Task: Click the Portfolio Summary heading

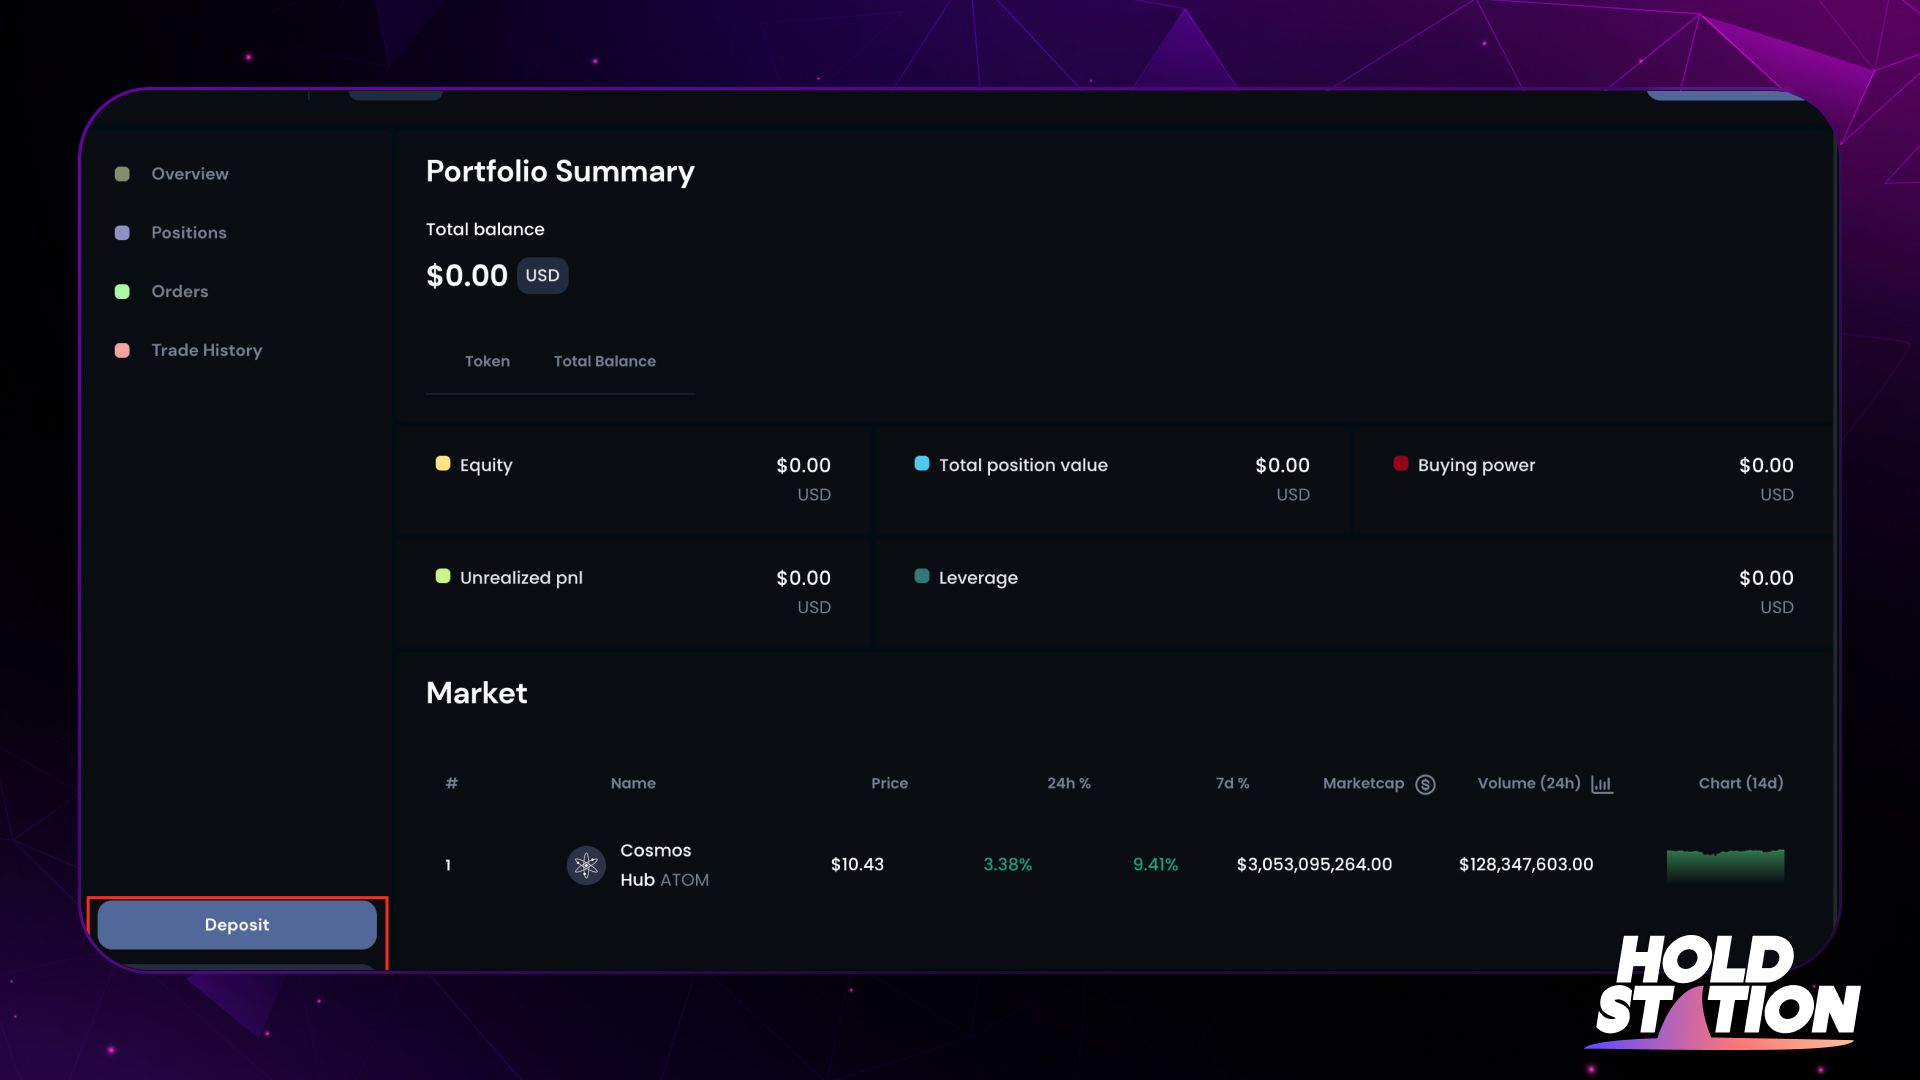Action: click(560, 172)
